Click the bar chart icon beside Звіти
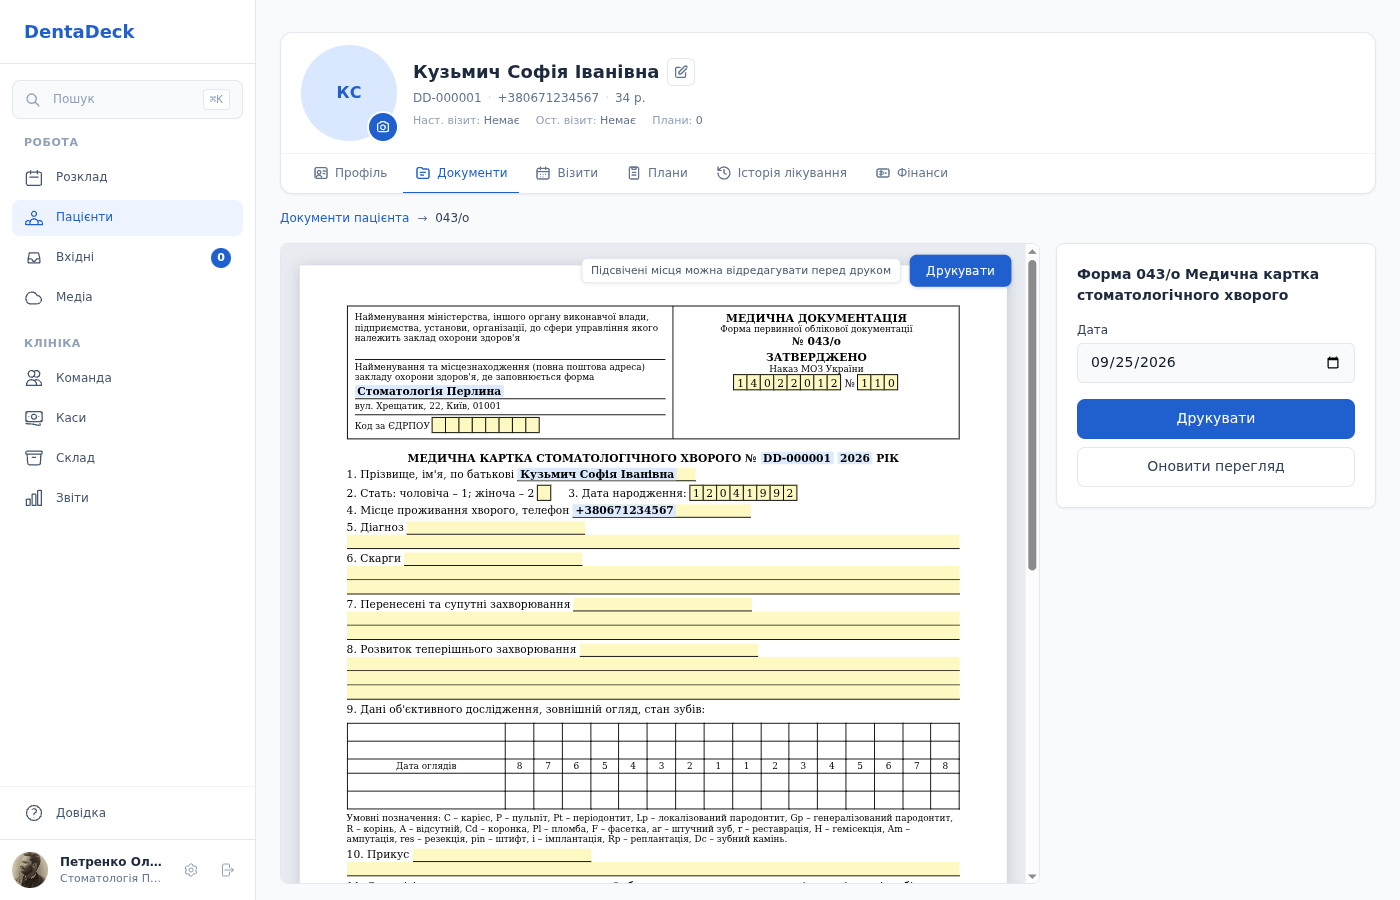This screenshot has width=1400, height=900. tap(34, 498)
